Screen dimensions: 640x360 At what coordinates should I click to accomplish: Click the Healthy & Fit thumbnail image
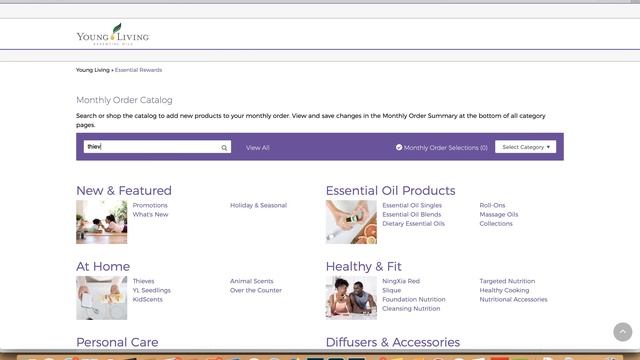(351, 298)
